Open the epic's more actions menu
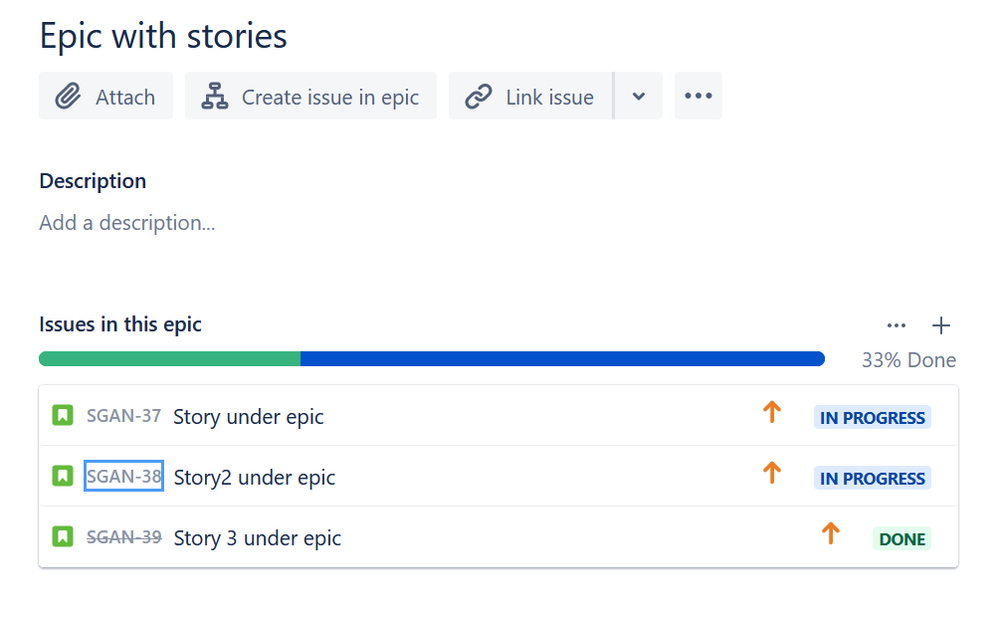This screenshot has height=626, width=998. (698, 96)
